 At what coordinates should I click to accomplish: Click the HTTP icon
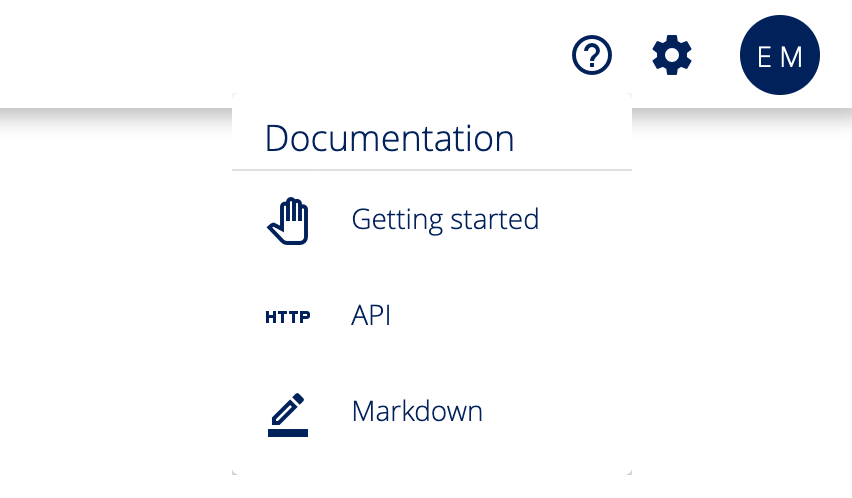288,317
